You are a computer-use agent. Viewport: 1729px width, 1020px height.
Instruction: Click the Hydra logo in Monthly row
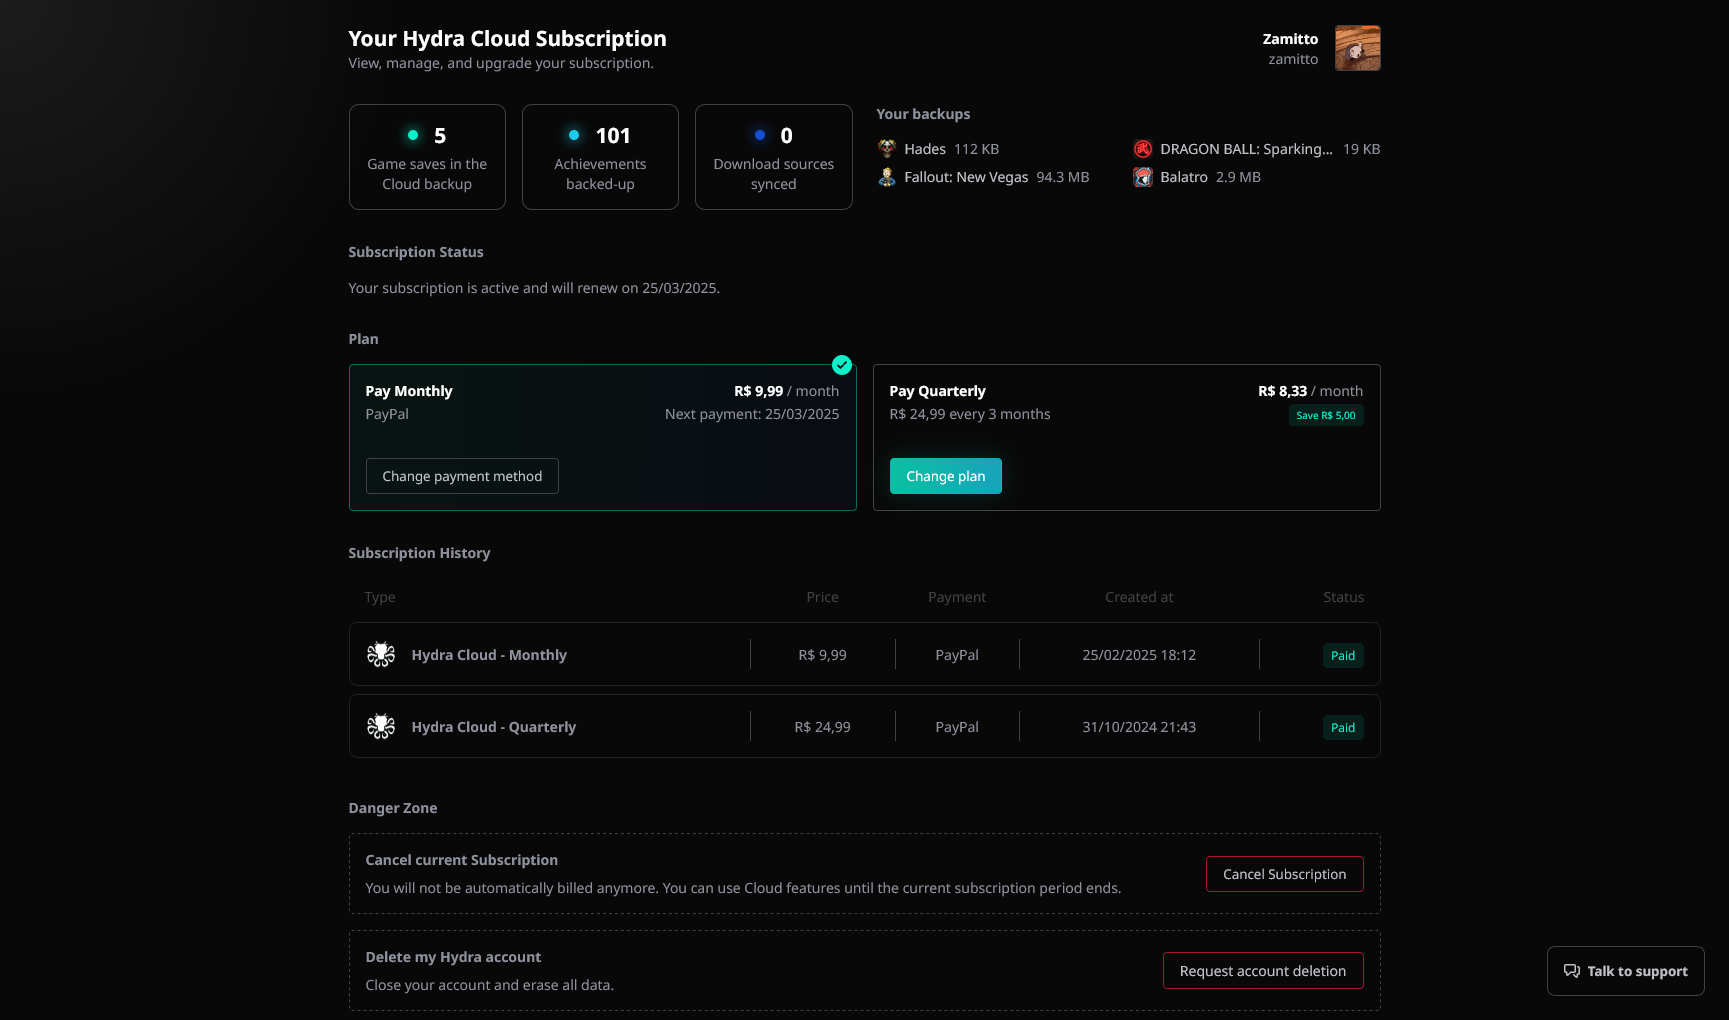coord(381,655)
